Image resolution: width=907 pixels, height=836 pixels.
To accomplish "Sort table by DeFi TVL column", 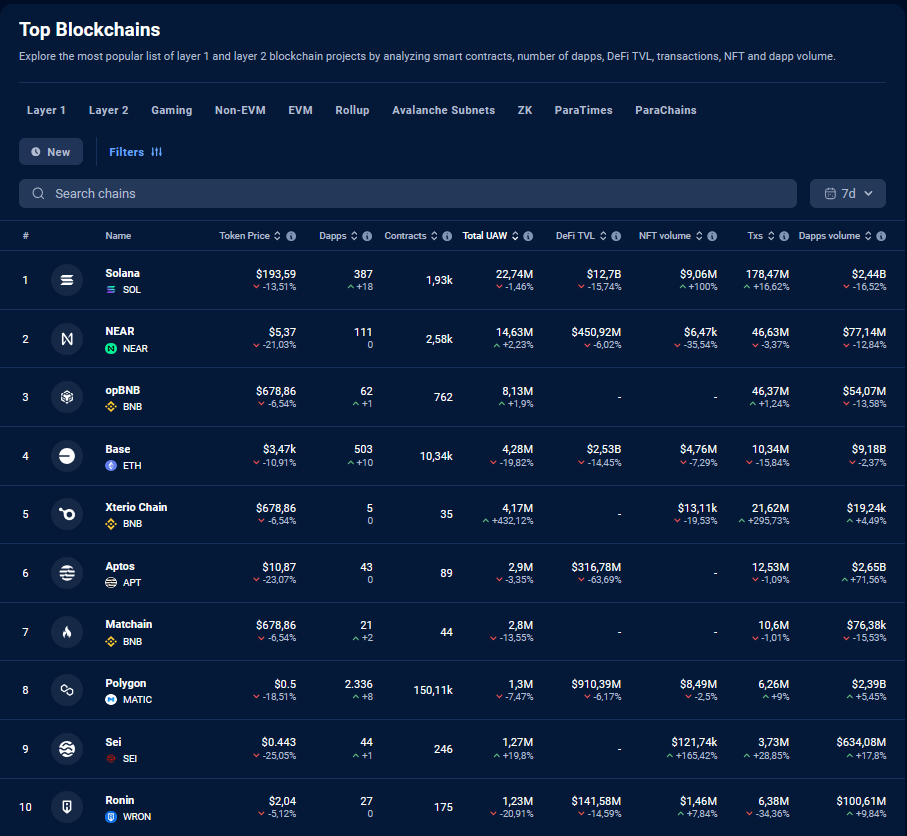I will point(603,236).
